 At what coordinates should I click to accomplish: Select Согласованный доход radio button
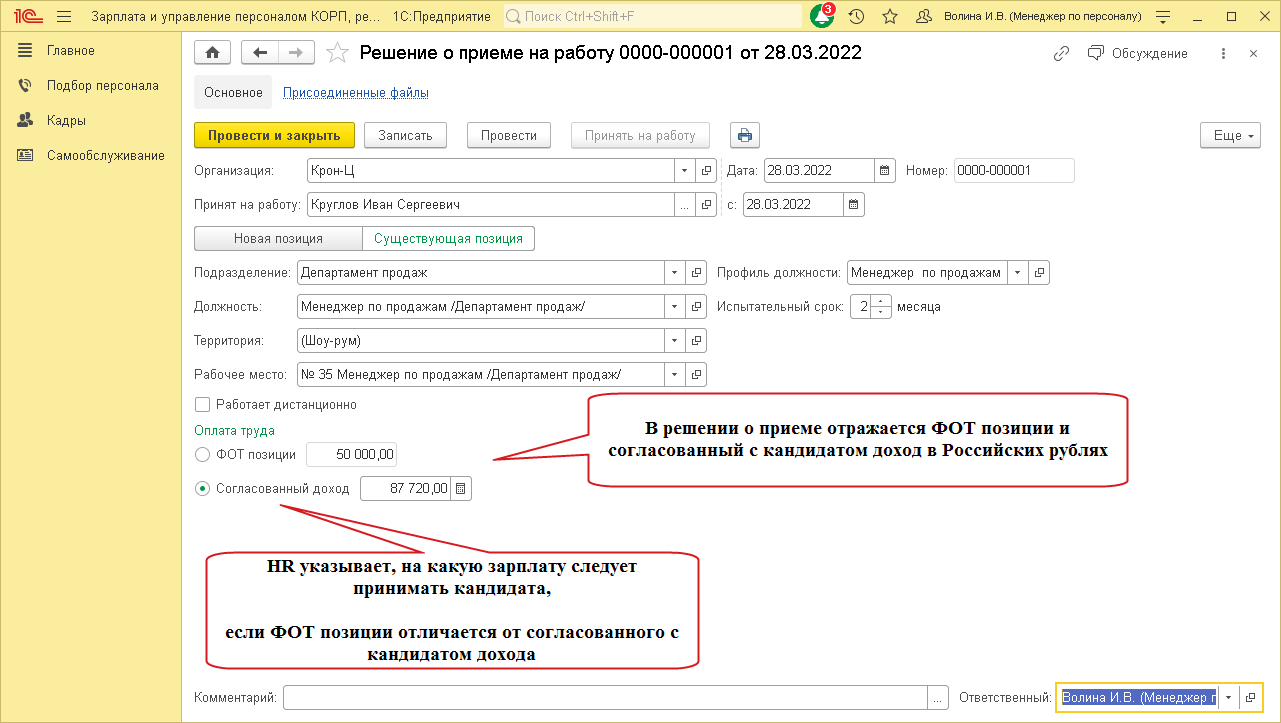202,489
